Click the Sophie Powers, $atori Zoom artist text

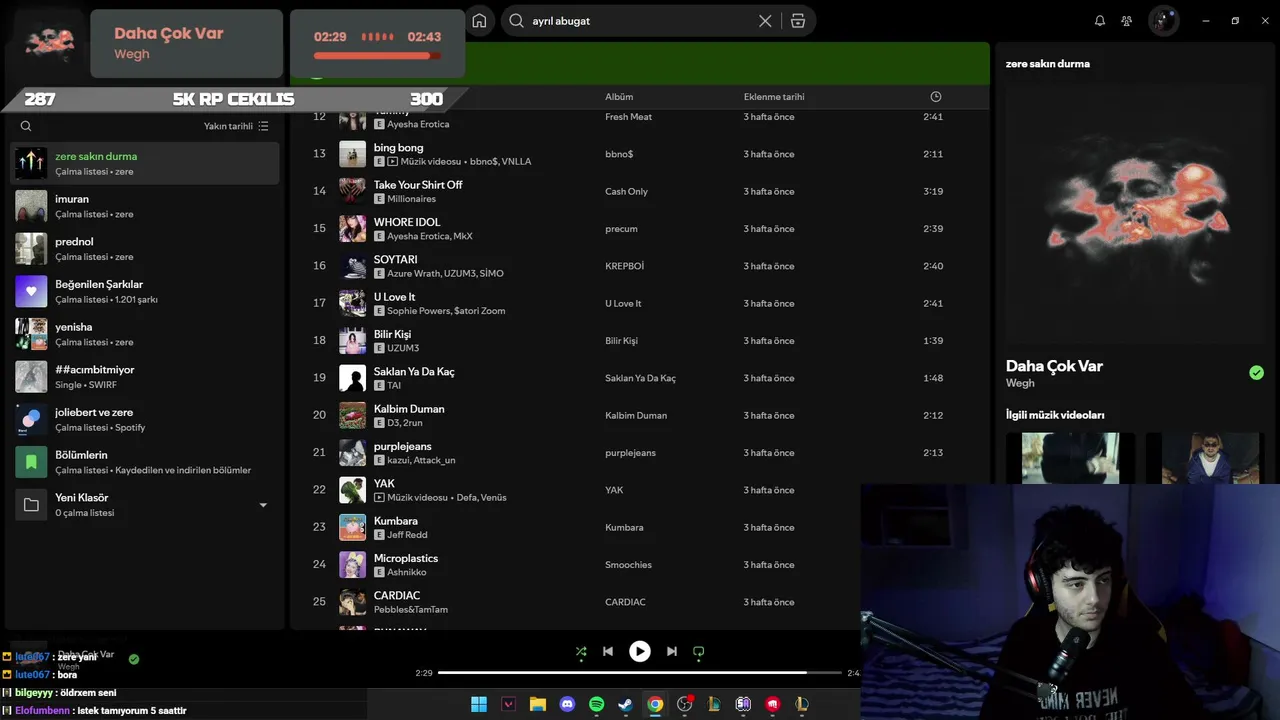click(x=446, y=311)
